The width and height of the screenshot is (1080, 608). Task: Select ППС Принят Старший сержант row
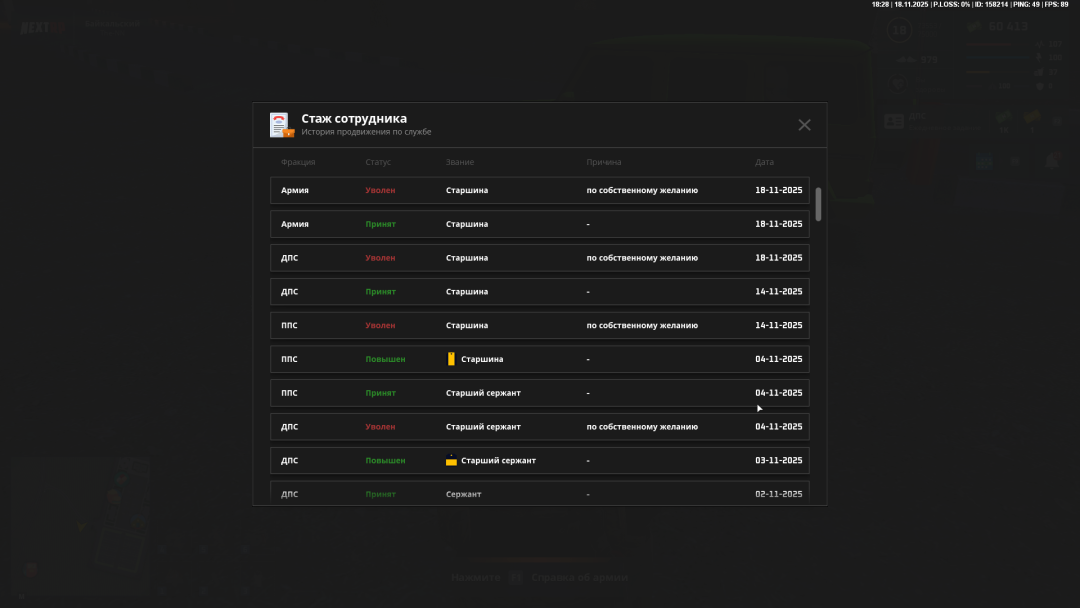540,393
